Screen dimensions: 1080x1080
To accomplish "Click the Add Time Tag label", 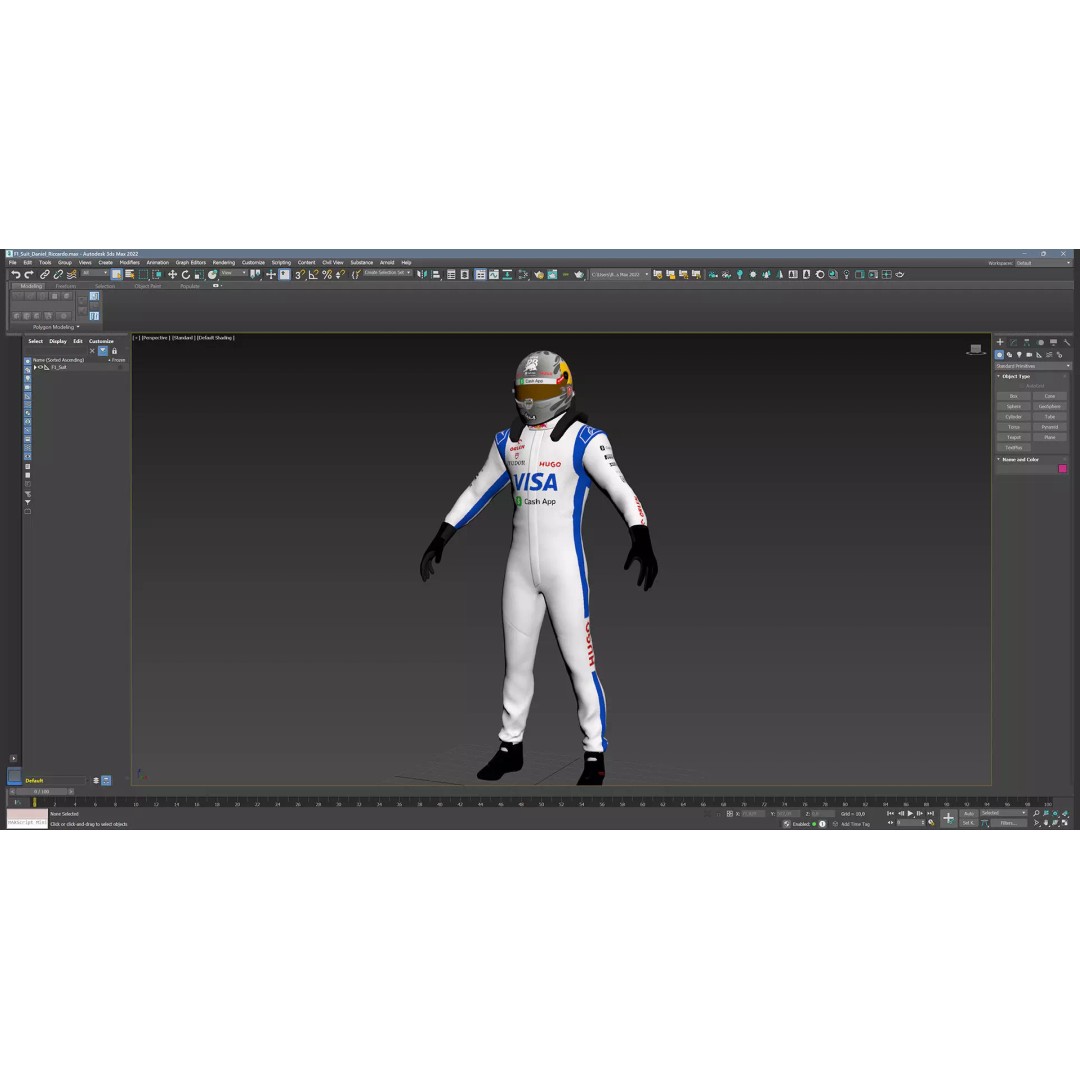I will 855,824.
